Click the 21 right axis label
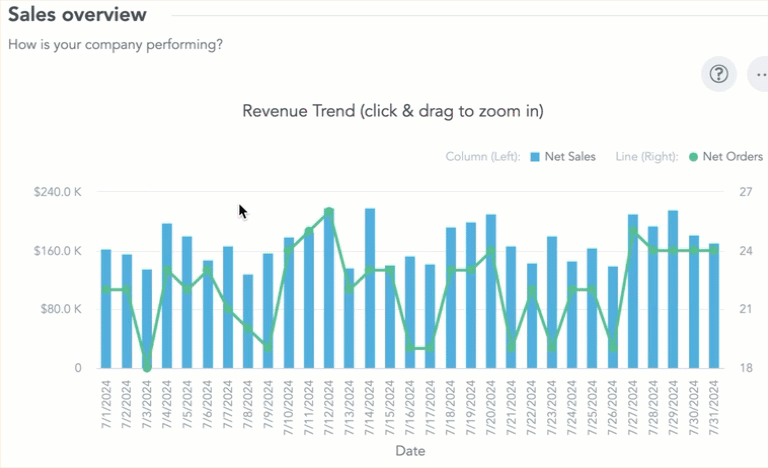The width and height of the screenshot is (768, 468). (x=745, y=309)
